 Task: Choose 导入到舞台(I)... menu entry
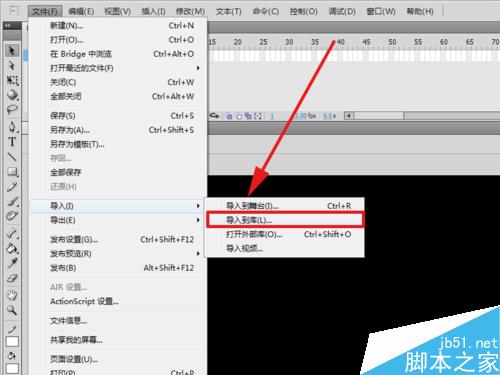[x=284, y=206]
